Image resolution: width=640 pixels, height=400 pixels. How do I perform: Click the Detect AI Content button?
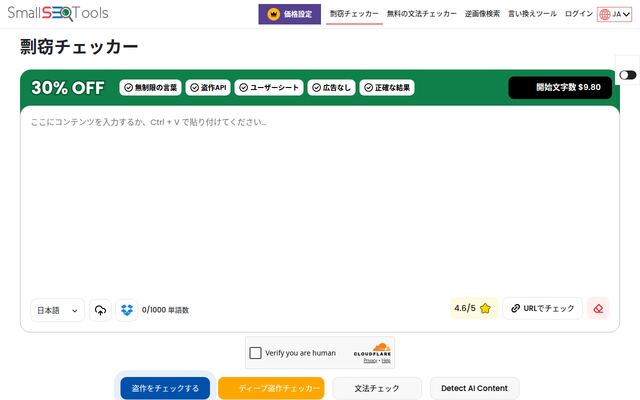(474, 388)
